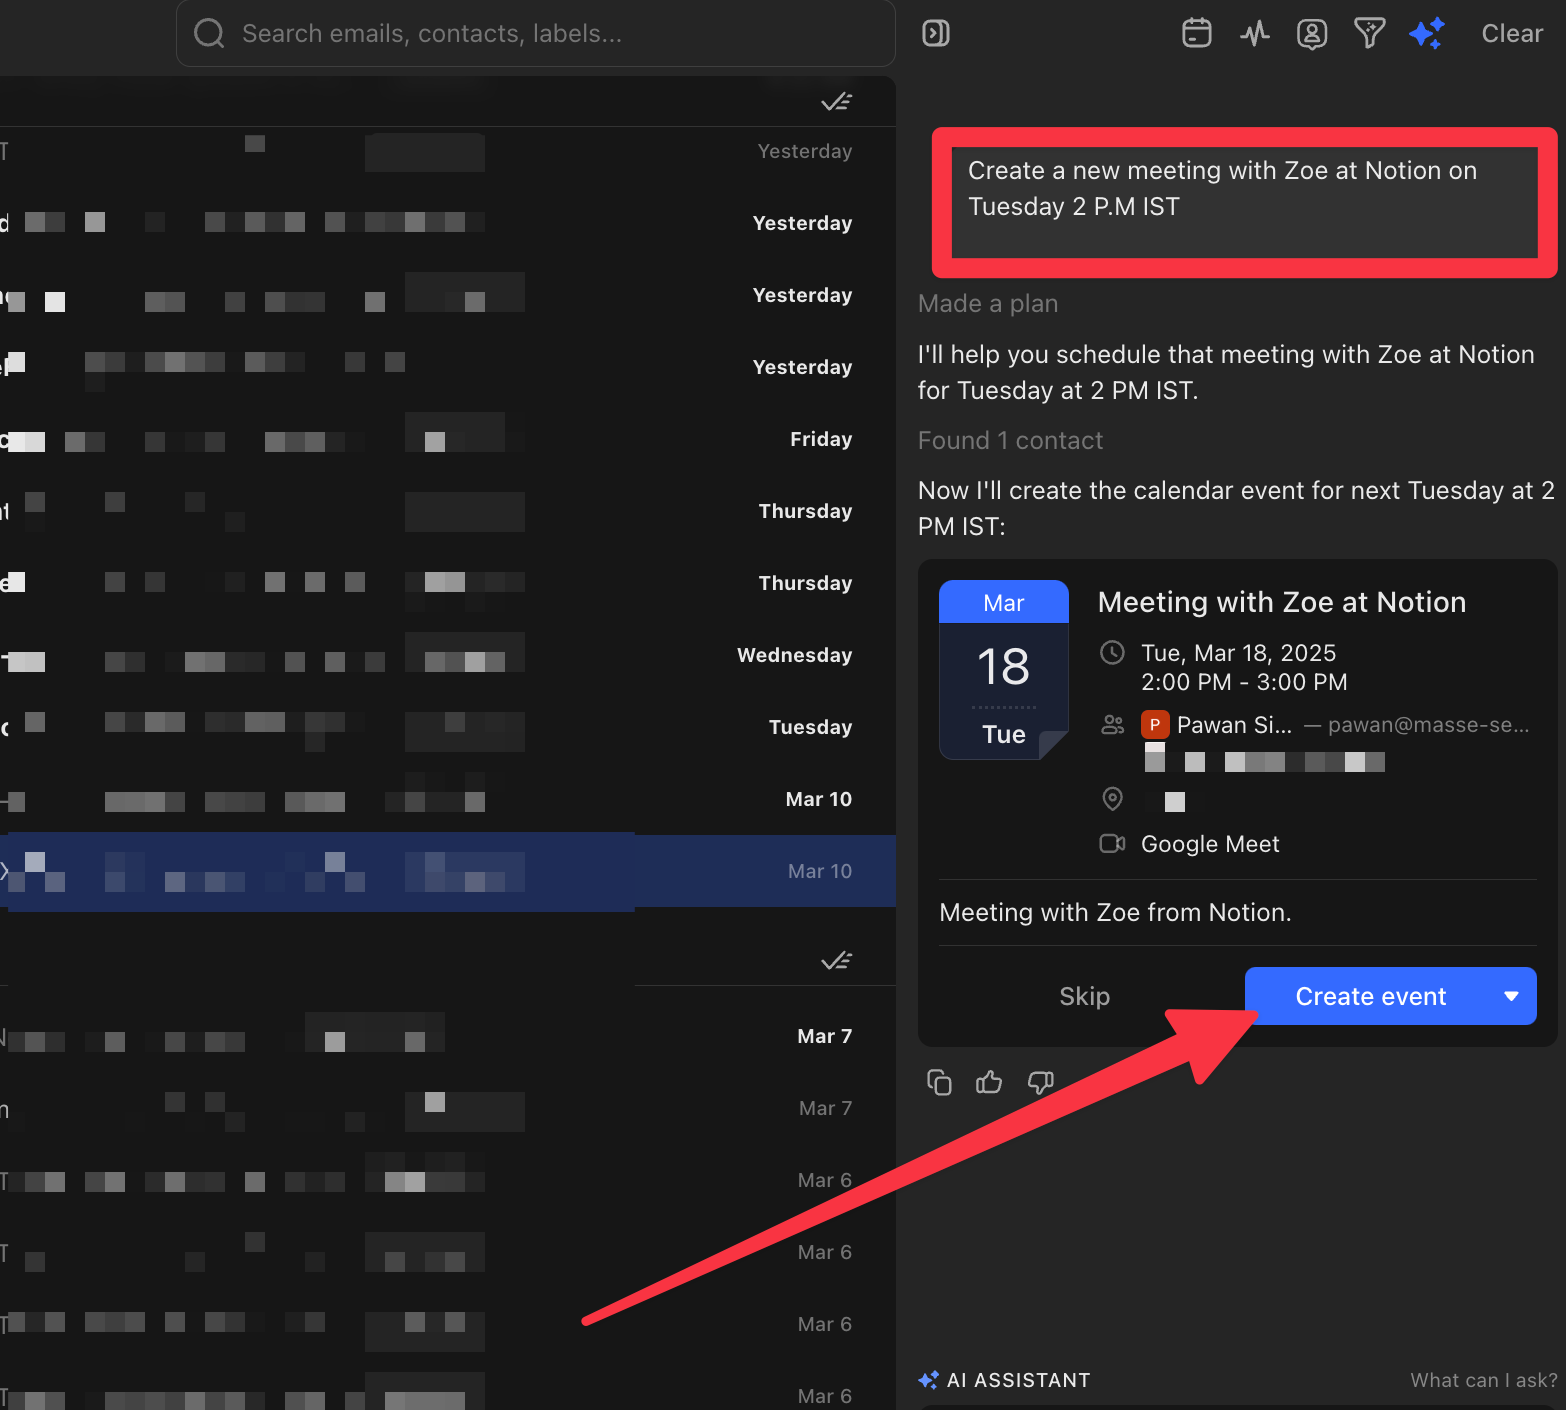Confirm with Create event button
This screenshot has height=1410, width=1566.
click(x=1370, y=996)
